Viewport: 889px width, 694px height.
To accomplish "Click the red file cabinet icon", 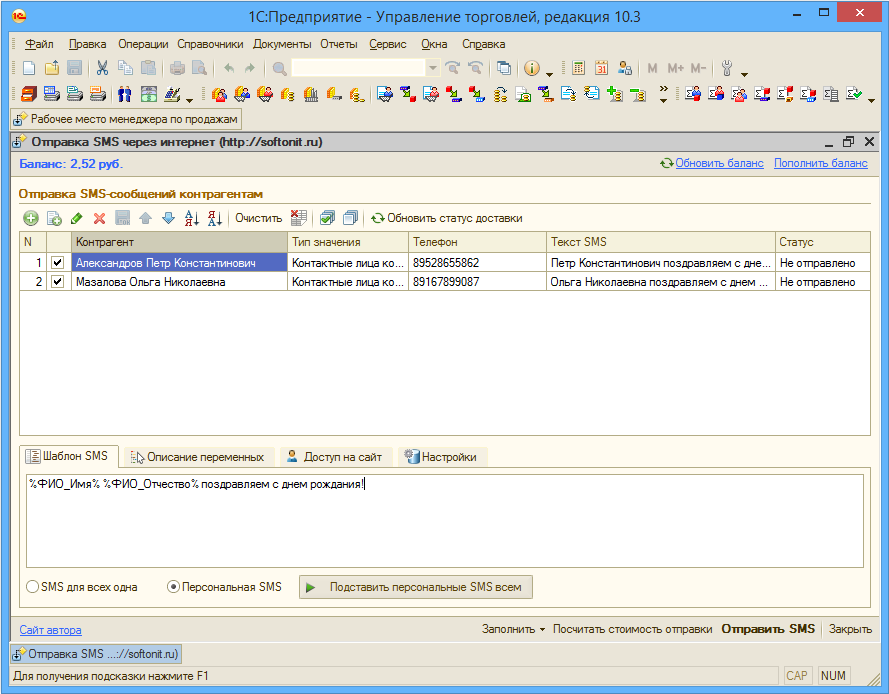I will click(28, 94).
